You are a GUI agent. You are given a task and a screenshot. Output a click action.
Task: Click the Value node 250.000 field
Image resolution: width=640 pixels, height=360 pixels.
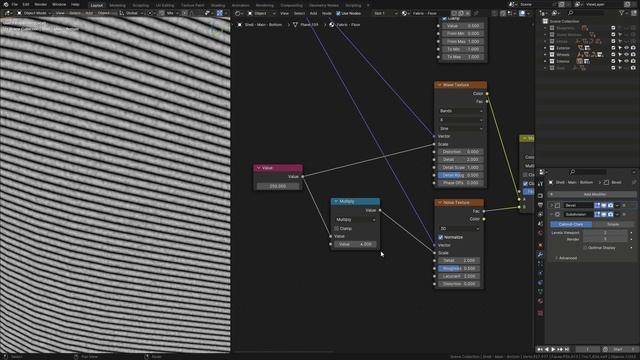click(x=278, y=186)
